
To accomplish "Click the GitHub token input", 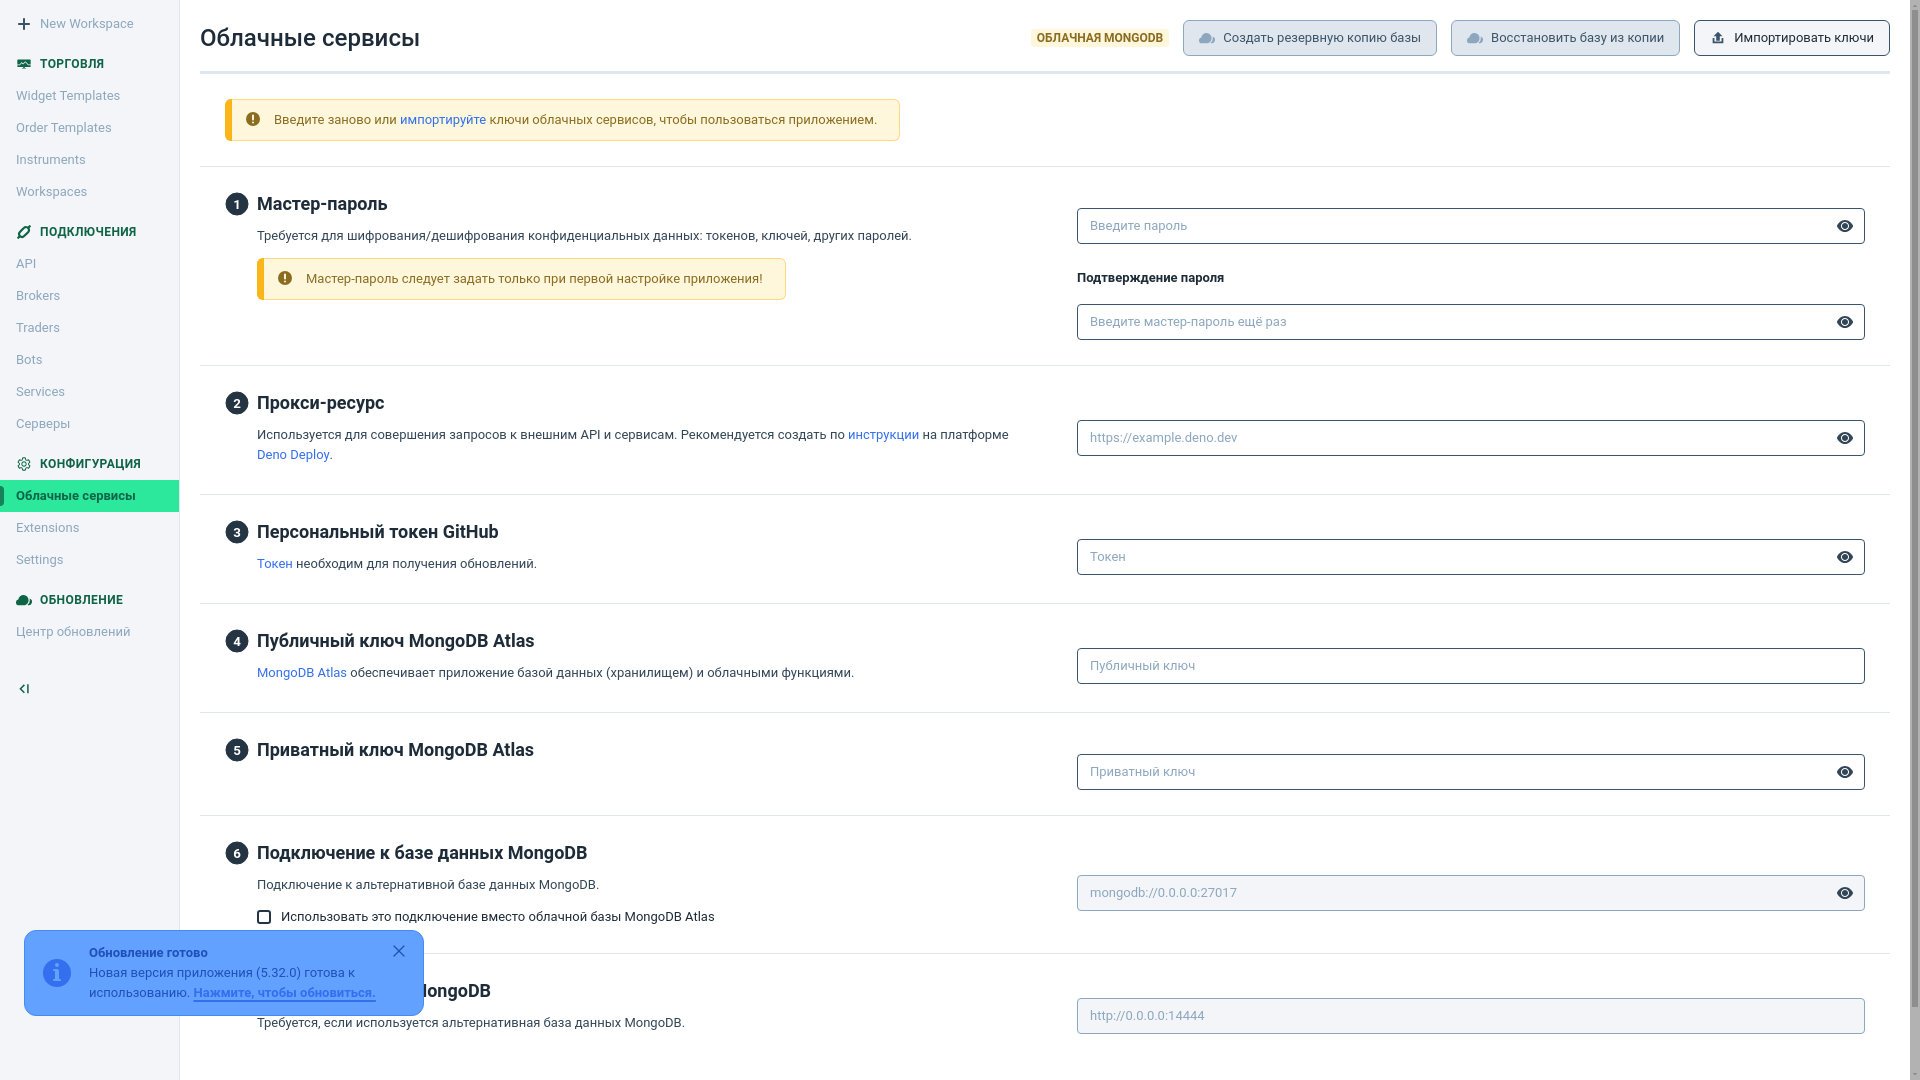I will point(1470,557).
